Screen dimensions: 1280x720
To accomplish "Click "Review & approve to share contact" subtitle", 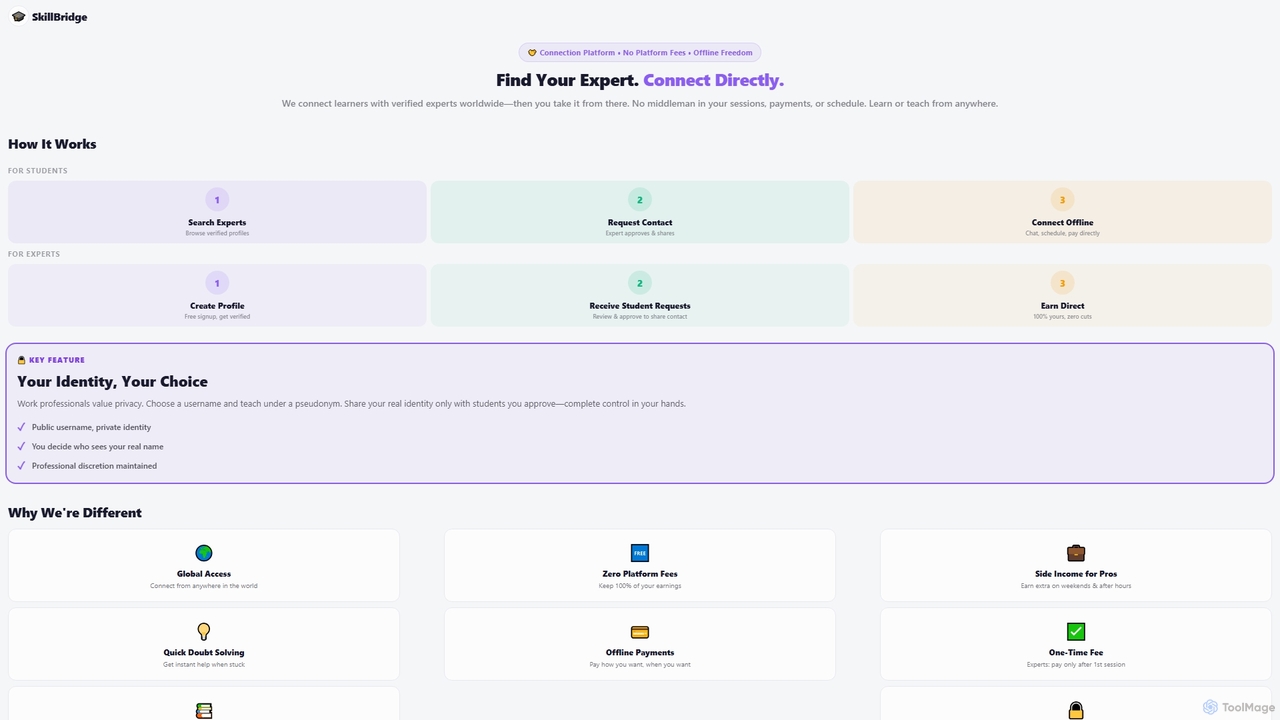I will point(640,316).
